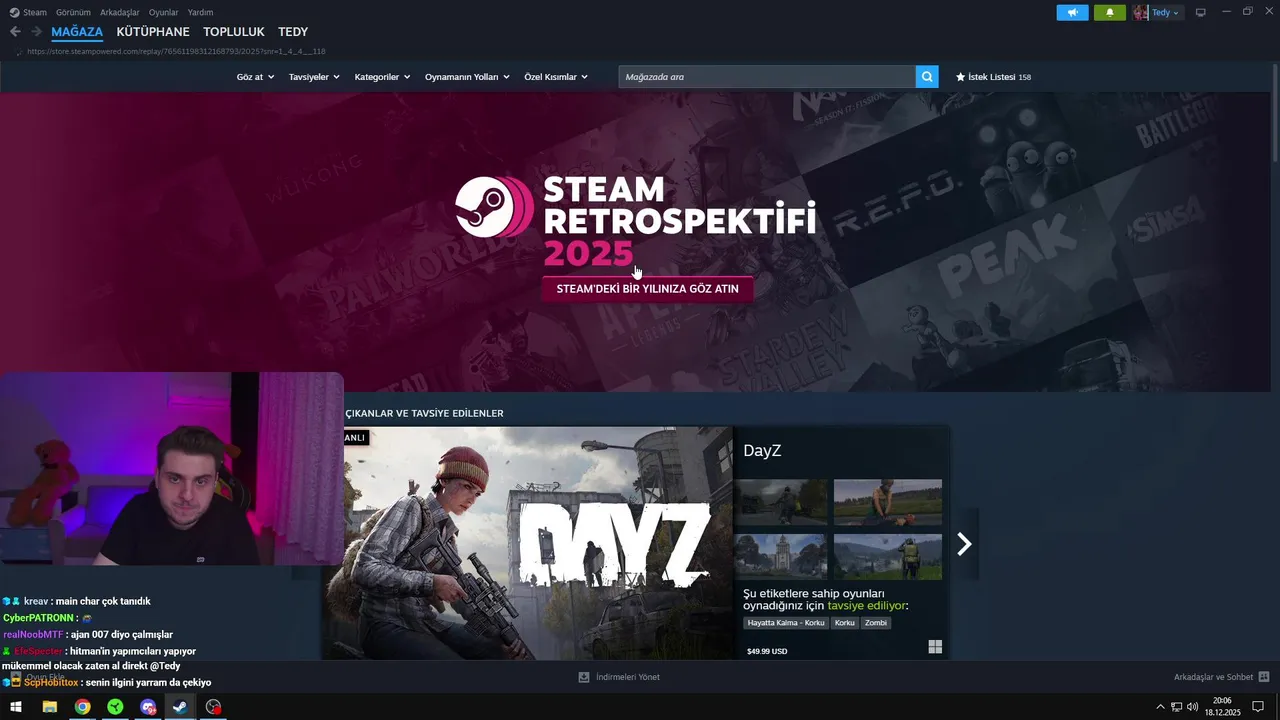
Task: Click the blue magnifier search button
Action: click(x=927, y=77)
